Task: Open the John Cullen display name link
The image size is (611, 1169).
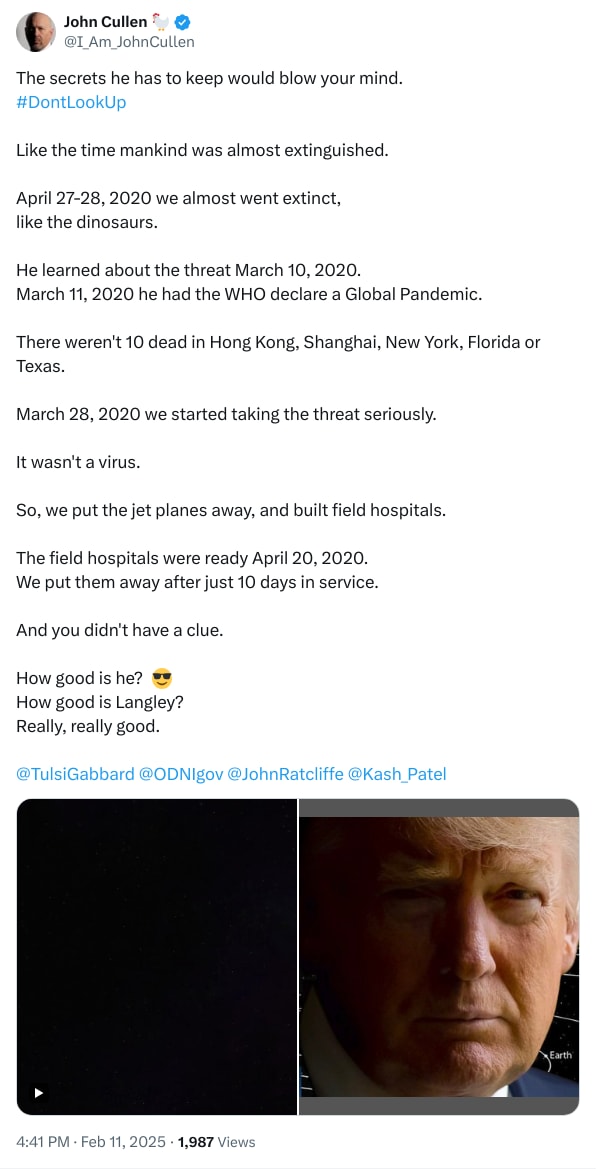Action: point(105,22)
